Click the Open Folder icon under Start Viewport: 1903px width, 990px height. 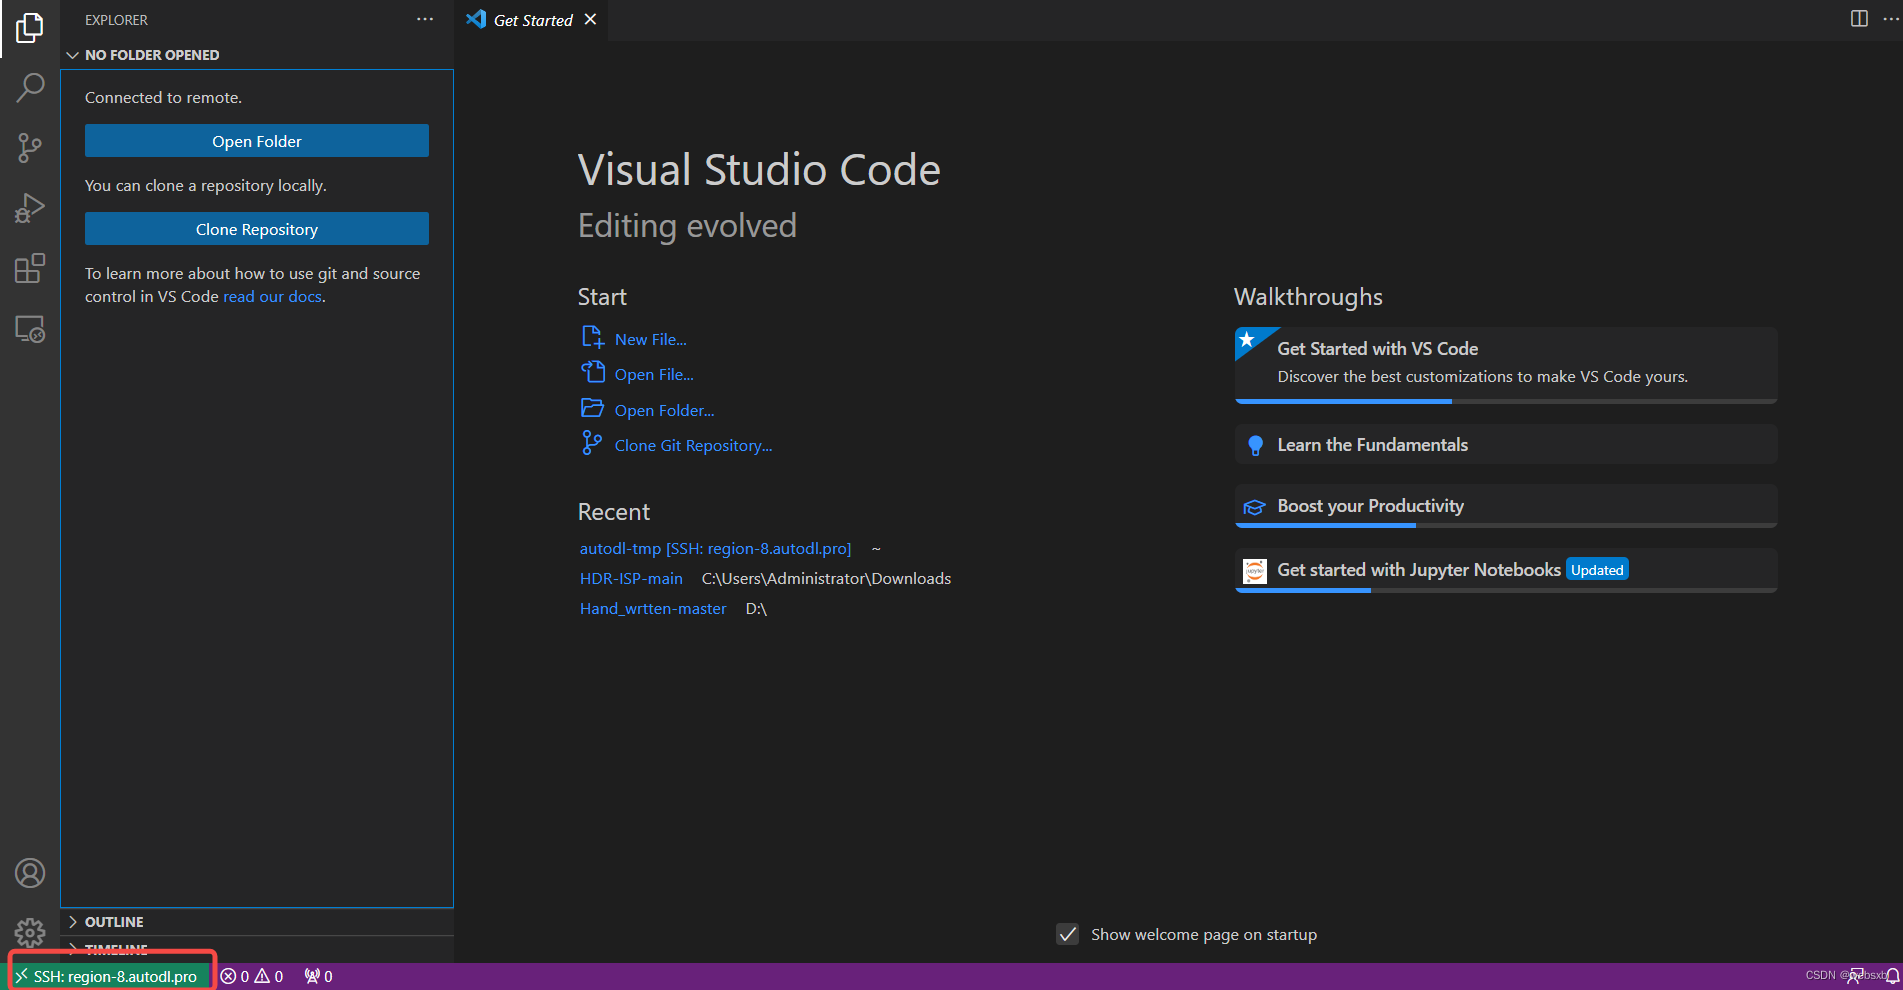click(x=592, y=408)
